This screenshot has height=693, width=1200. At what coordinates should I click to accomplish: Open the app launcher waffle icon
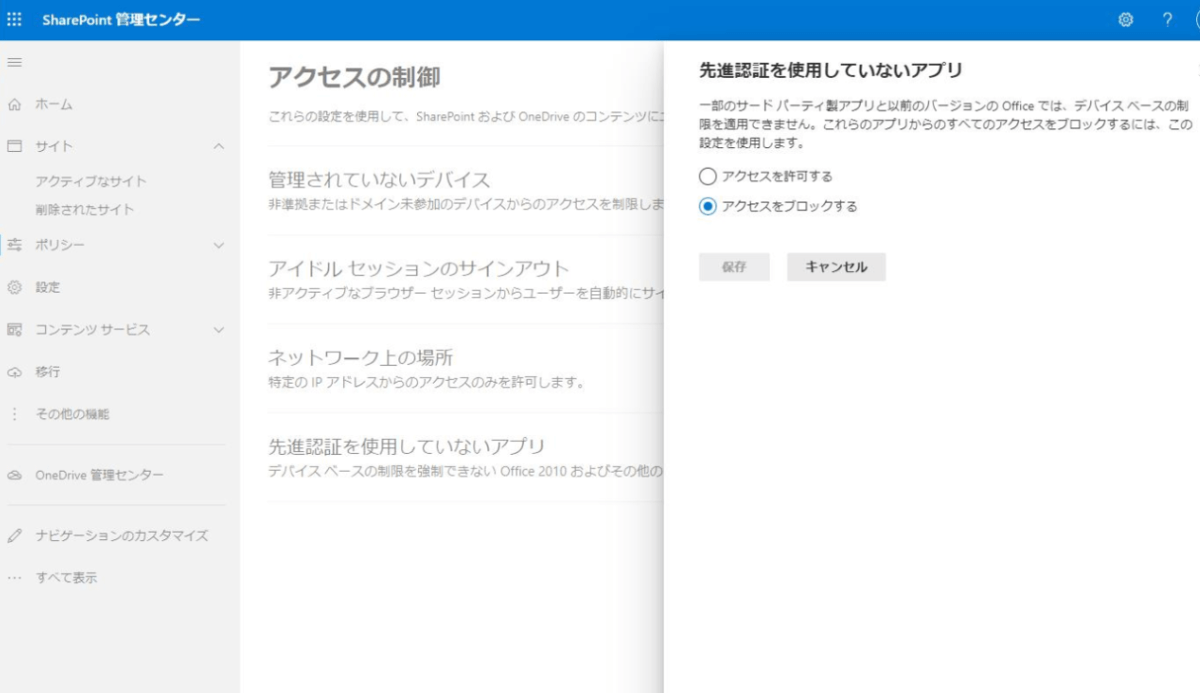(x=14, y=20)
